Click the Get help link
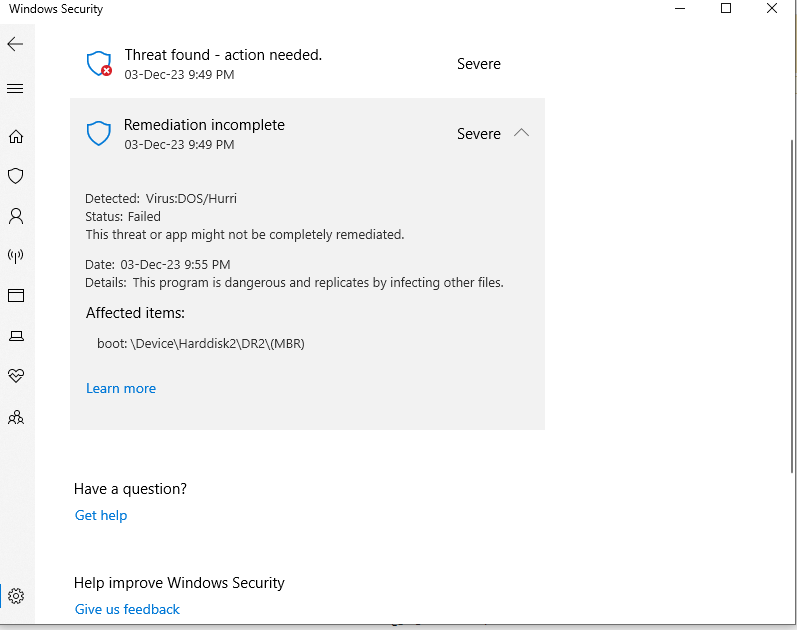The width and height of the screenshot is (797, 630). [x=101, y=515]
